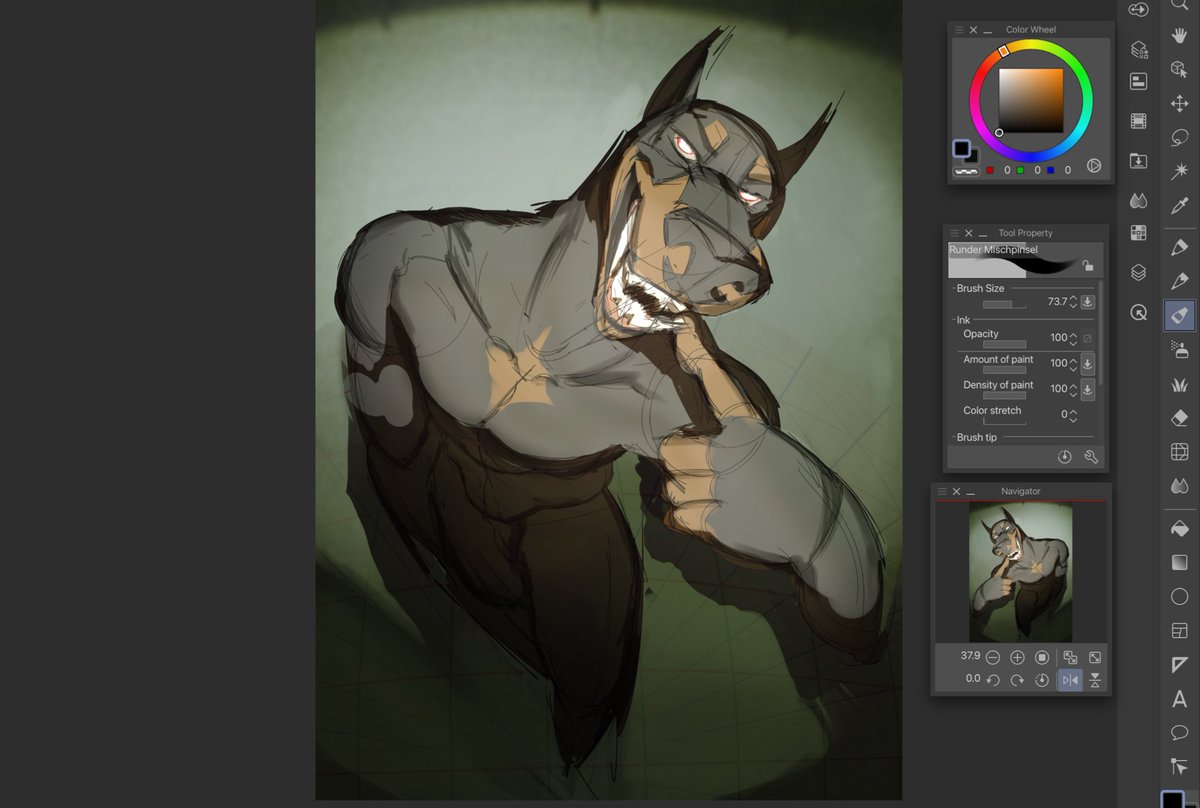Select the highlighted Brush tool

pyautogui.click(x=1179, y=315)
